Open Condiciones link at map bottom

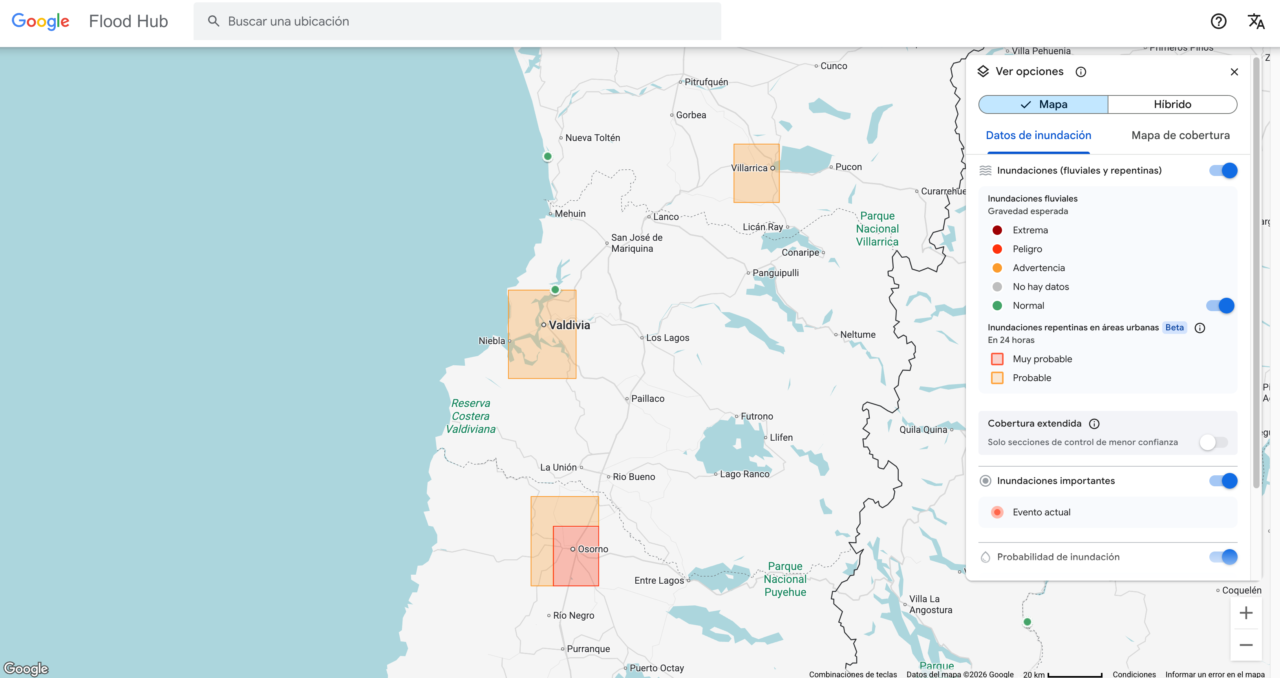[x=1134, y=674]
